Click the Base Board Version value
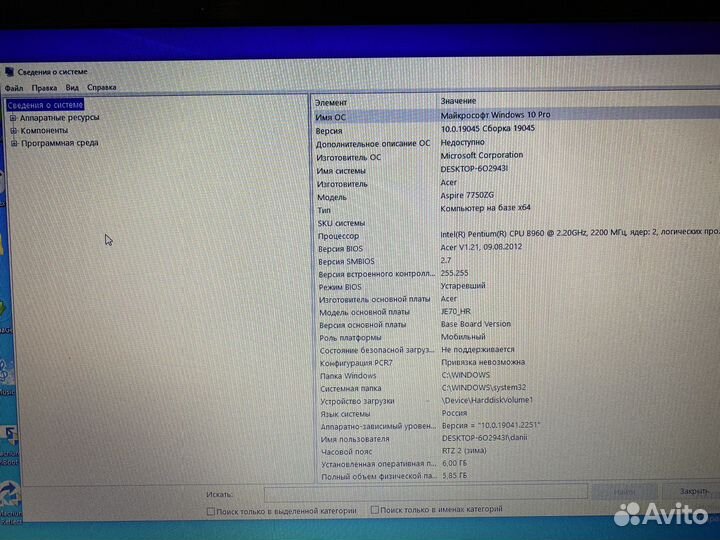Viewport: 720px width, 540px height. tap(476, 324)
